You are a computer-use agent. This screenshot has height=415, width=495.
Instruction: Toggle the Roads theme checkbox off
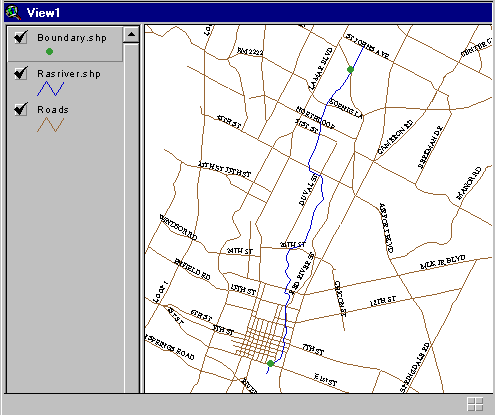21,109
